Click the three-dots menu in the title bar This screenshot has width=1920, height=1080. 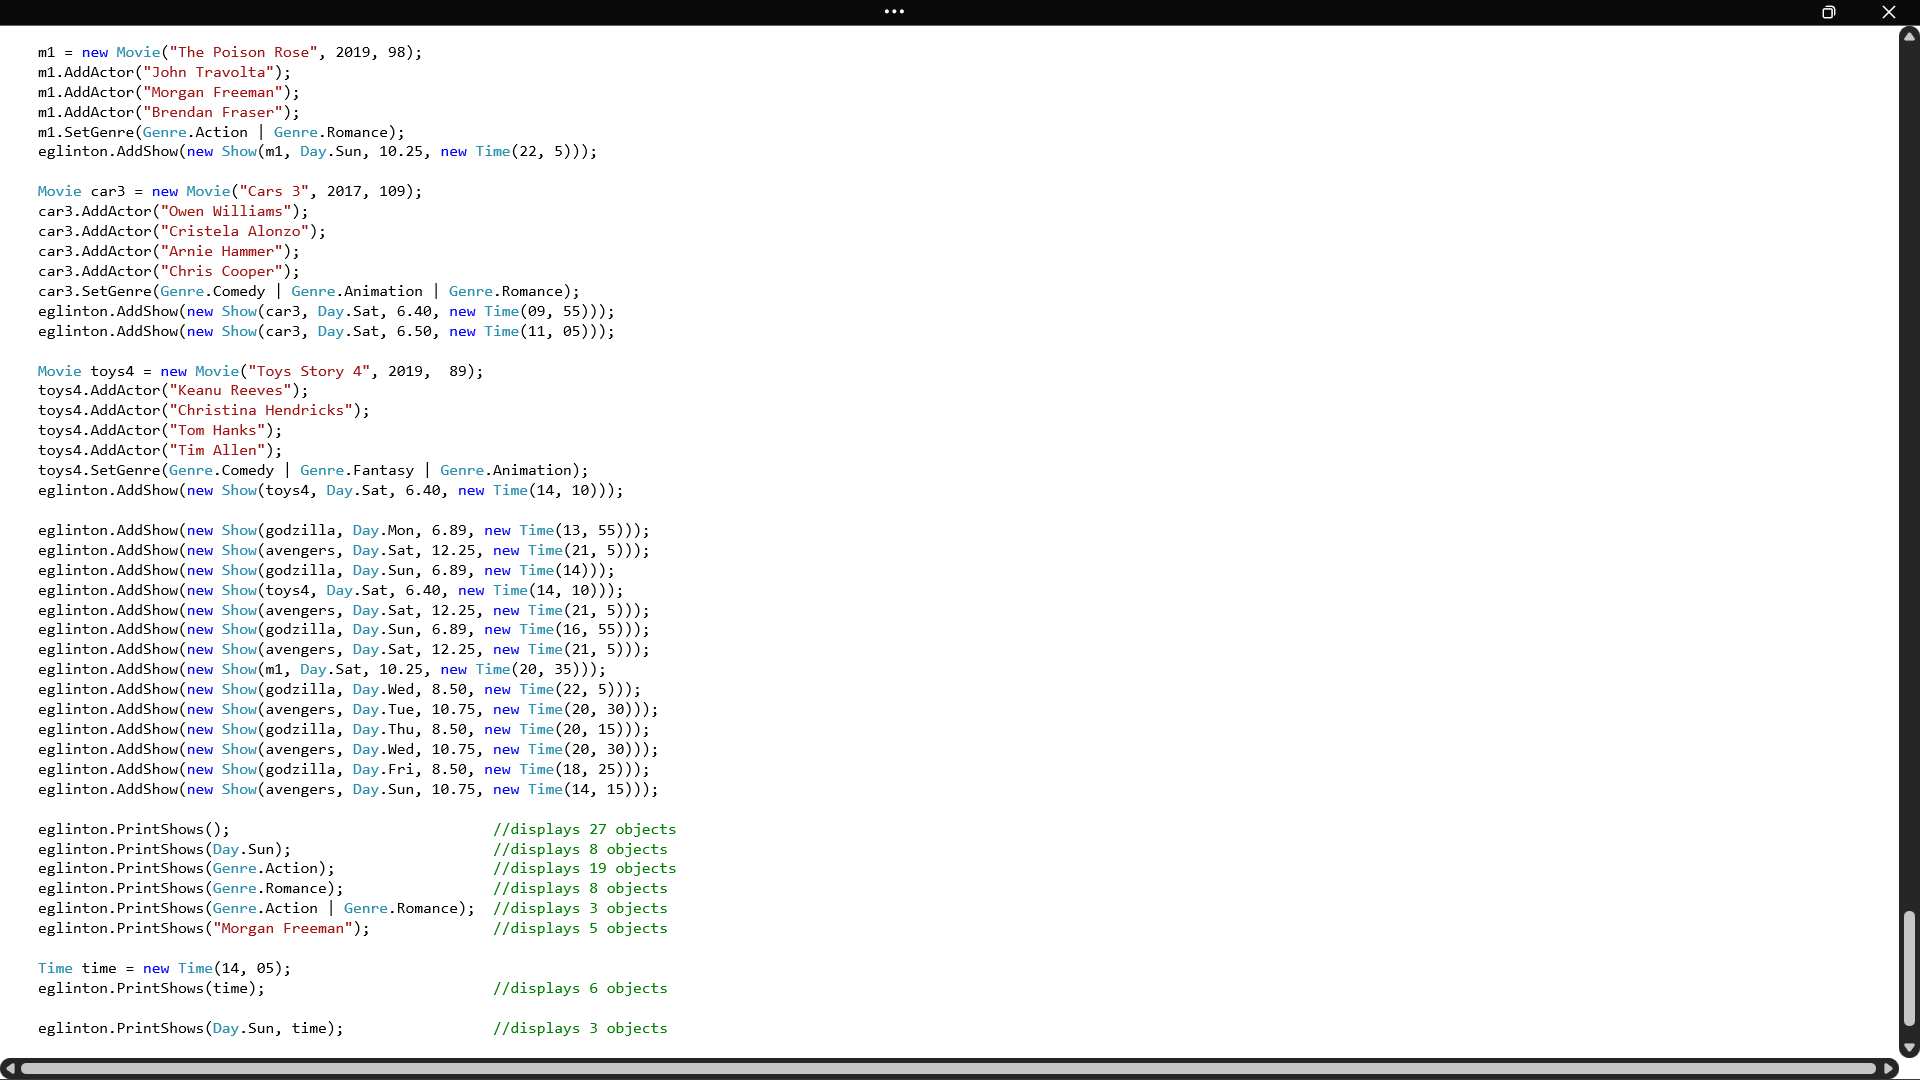click(893, 11)
